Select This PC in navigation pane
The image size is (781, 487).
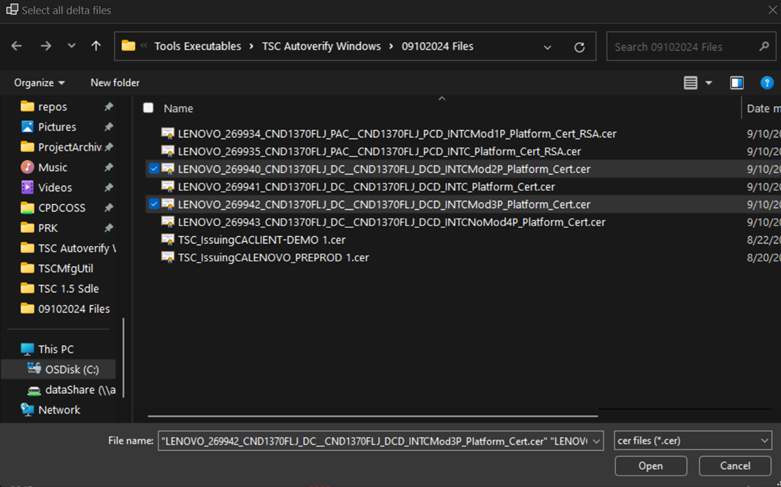coord(56,349)
